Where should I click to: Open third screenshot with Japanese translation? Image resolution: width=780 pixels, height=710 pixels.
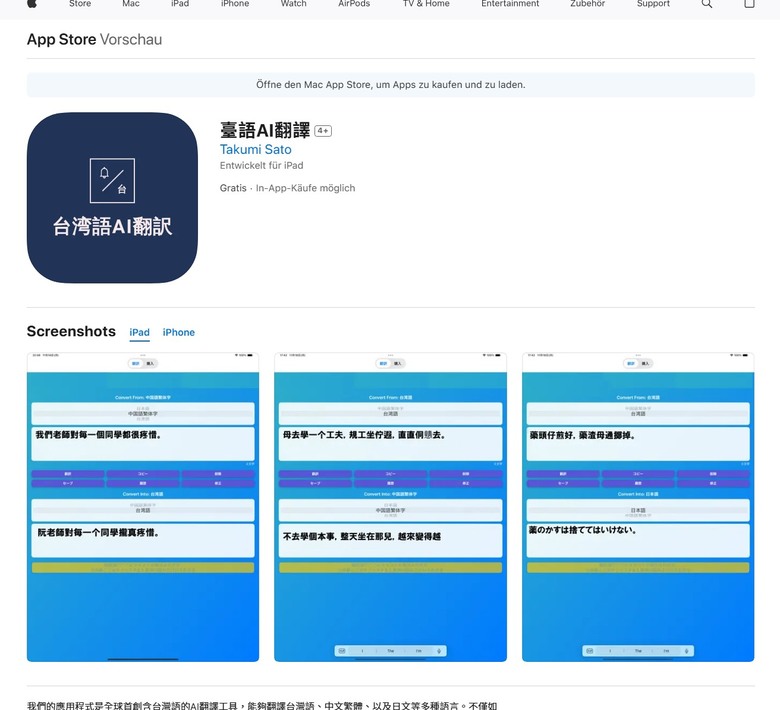tap(638, 507)
